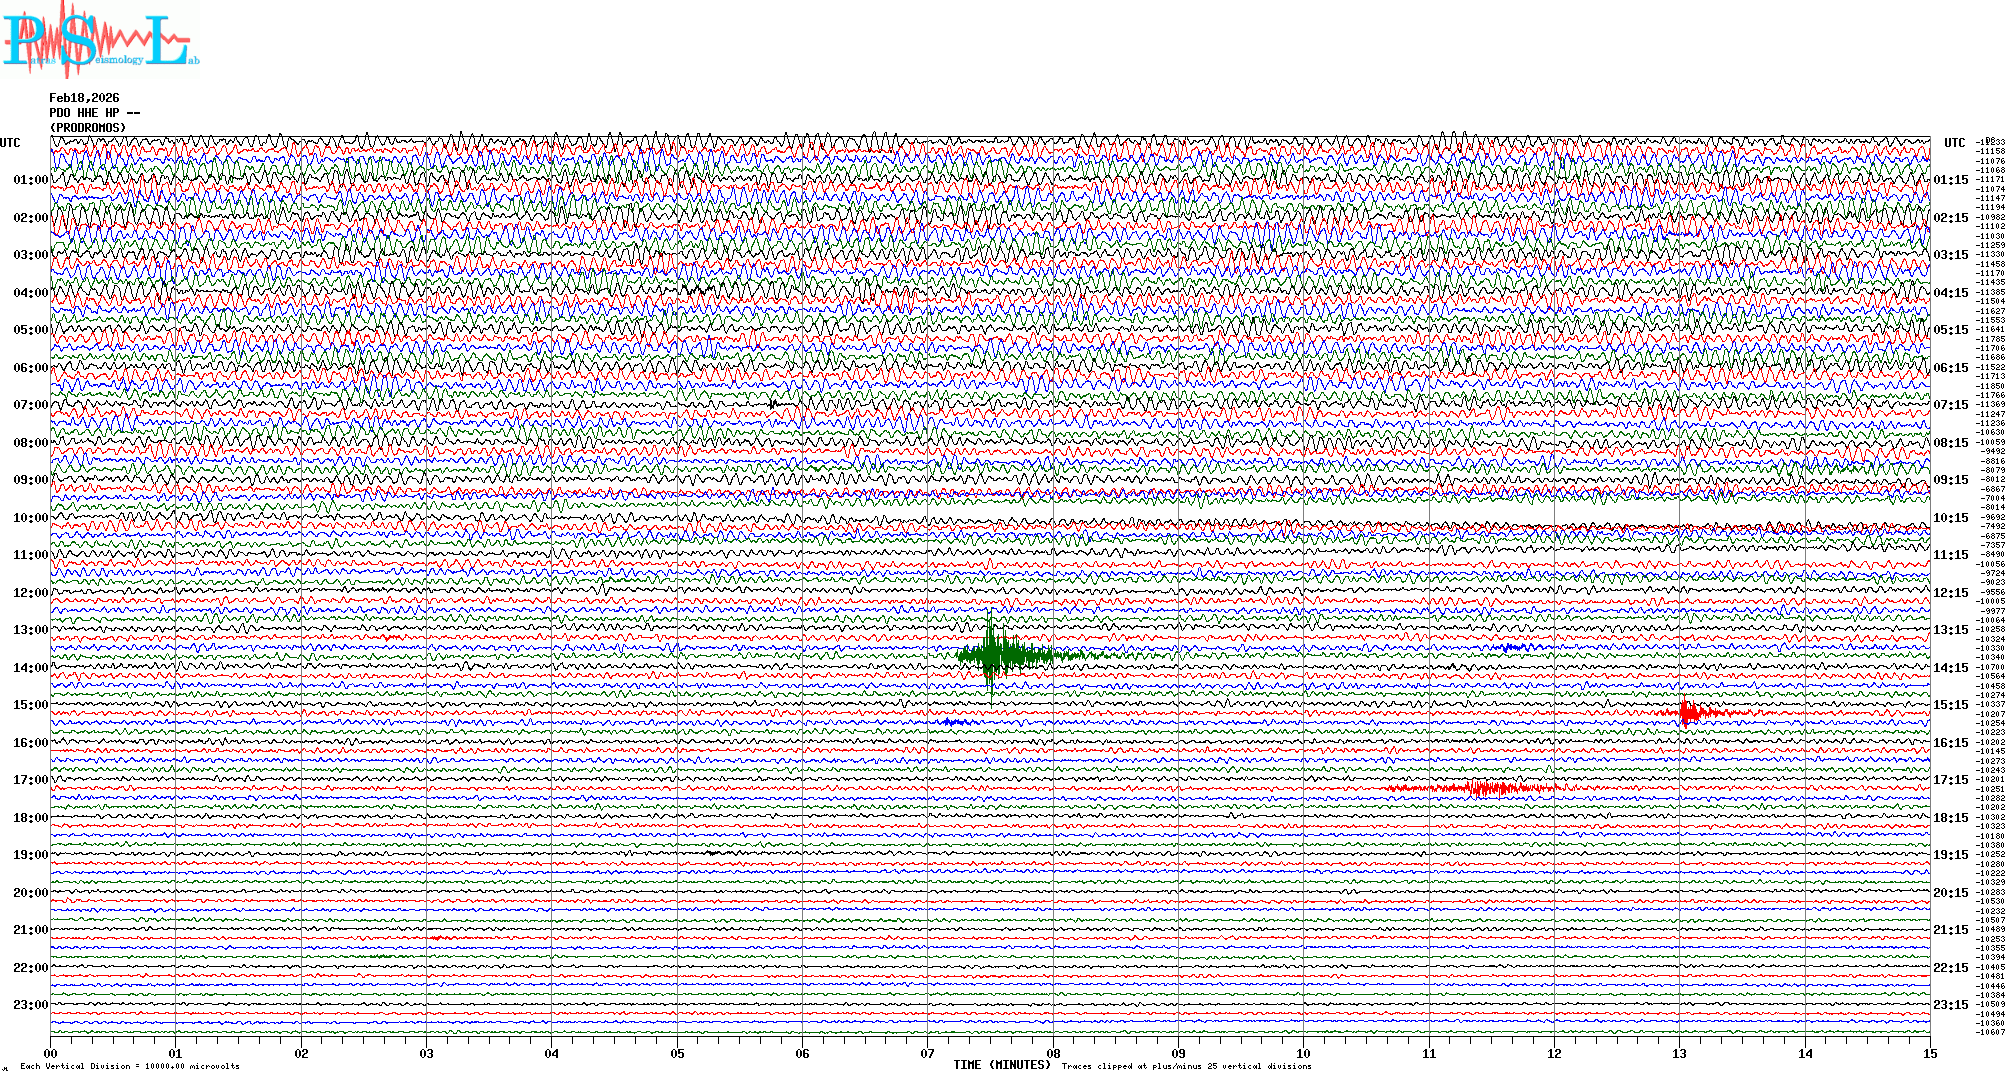
Task: Click the TIME (MINUTES) axis title
Action: point(1001,1065)
